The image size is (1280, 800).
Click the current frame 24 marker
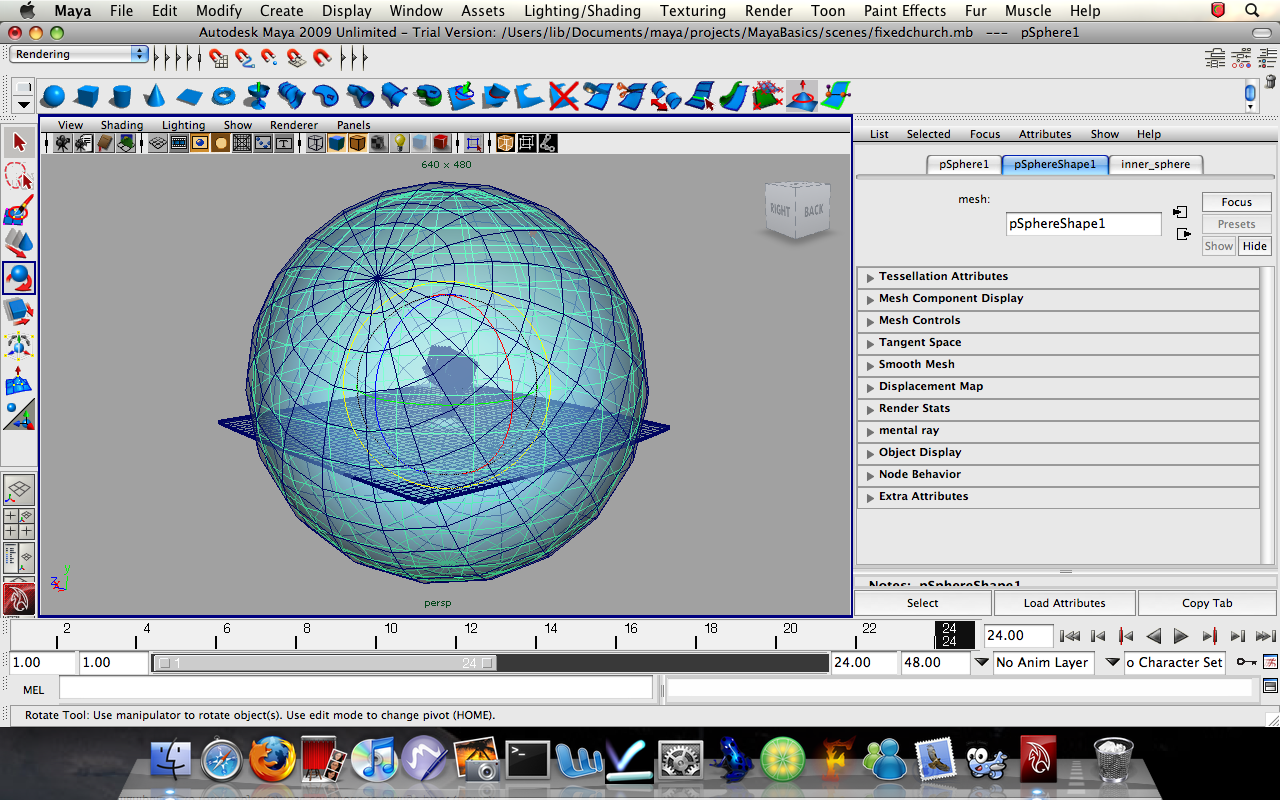point(954,635)
